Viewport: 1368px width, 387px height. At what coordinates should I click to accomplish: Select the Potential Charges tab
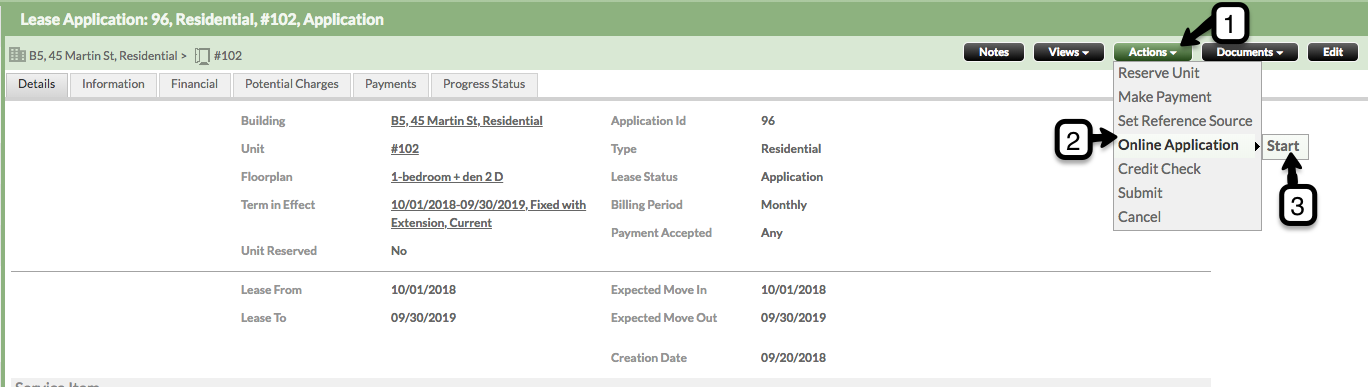tap(292, 85)
